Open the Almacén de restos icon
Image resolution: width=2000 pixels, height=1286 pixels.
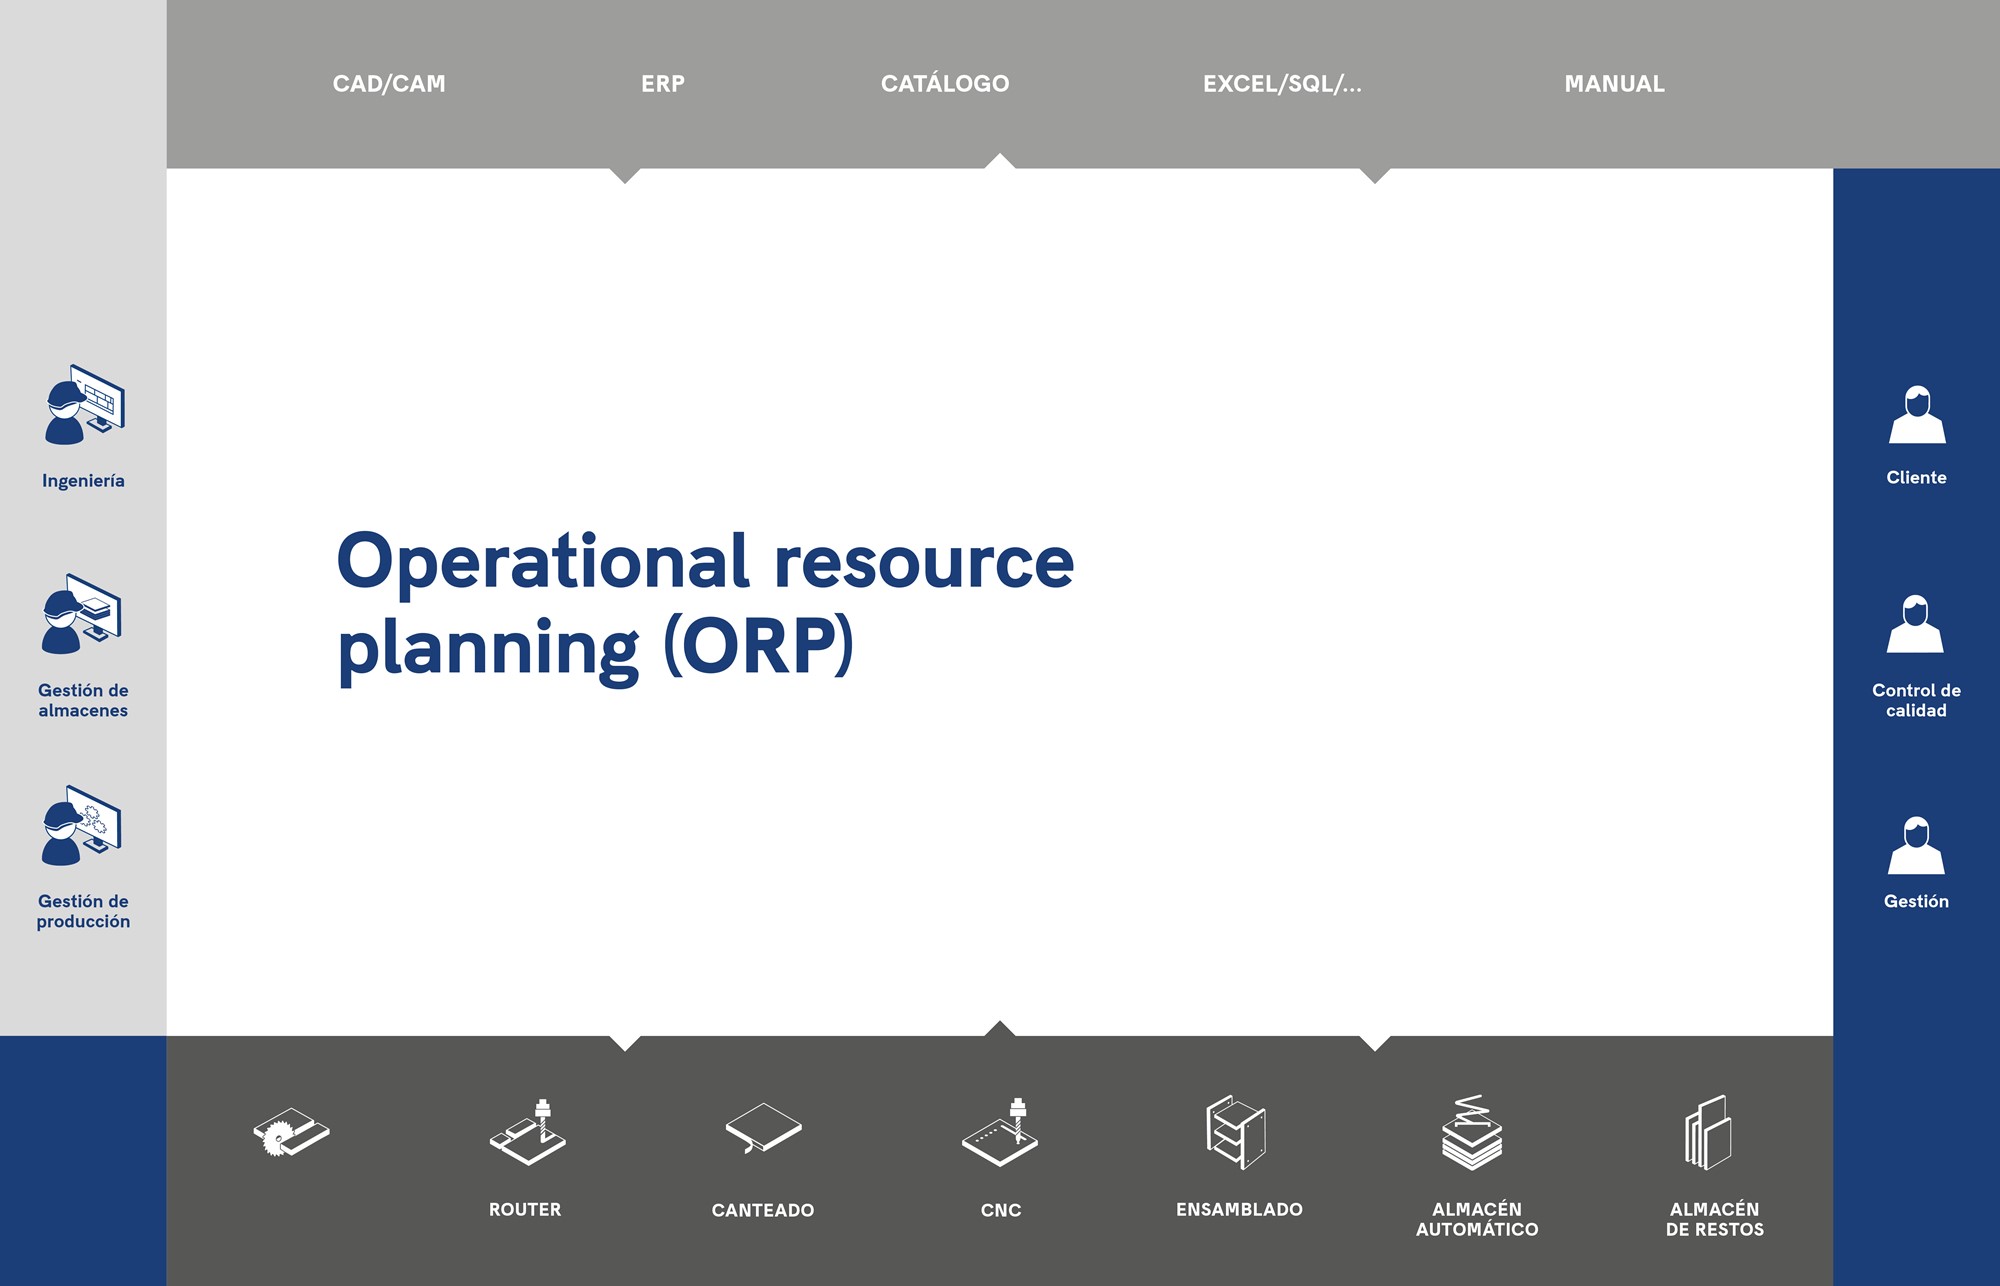tap(1708, 1132)
